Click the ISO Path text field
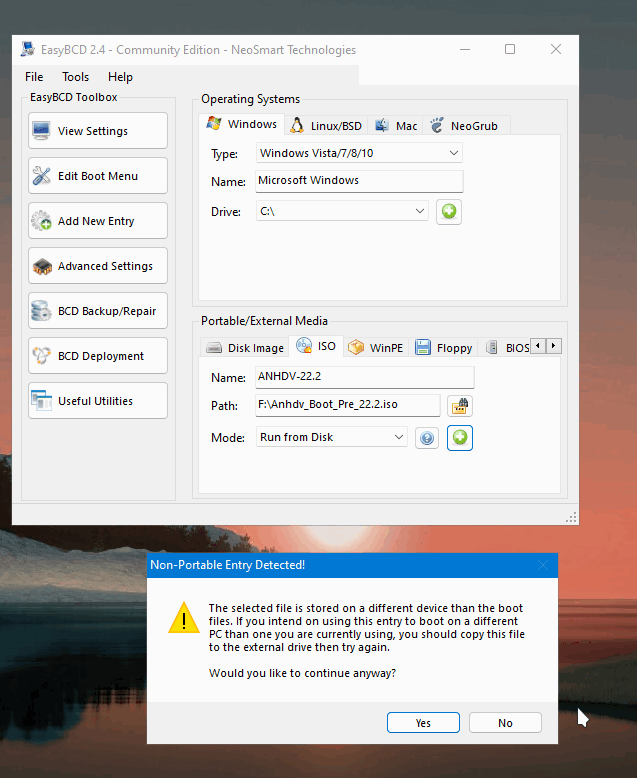The width and height of the screenshot is (637, 778). coord(348,405)
